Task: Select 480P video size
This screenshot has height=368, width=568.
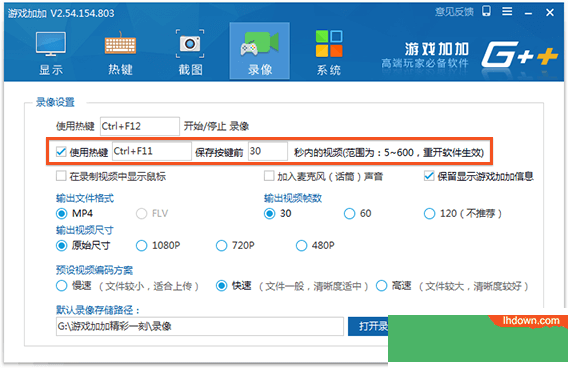Action: (x=301, y=246)
